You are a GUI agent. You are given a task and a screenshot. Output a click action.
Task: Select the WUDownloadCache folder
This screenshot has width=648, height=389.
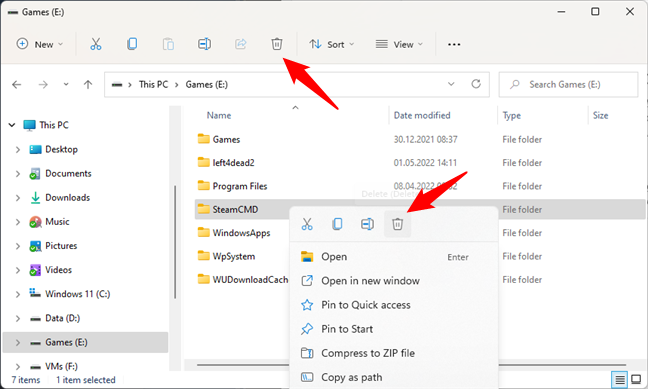(250, 280)
